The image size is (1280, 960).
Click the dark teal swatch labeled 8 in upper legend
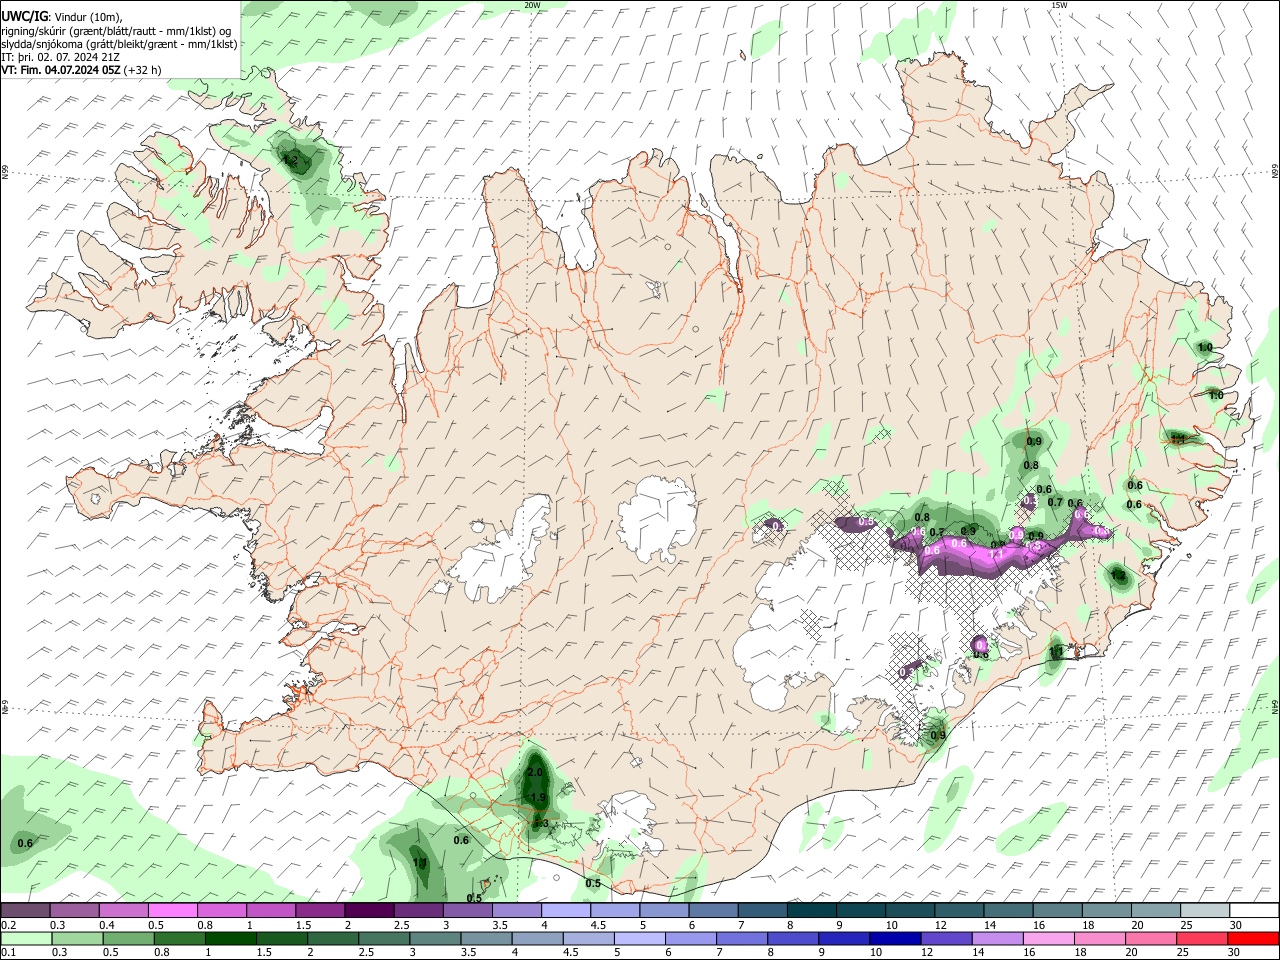(812, 910)
